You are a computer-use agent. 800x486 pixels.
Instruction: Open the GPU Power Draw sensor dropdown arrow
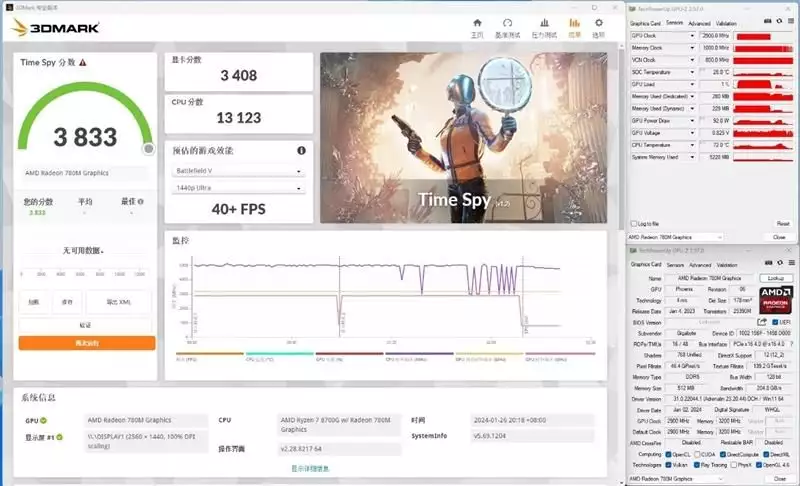692,121
